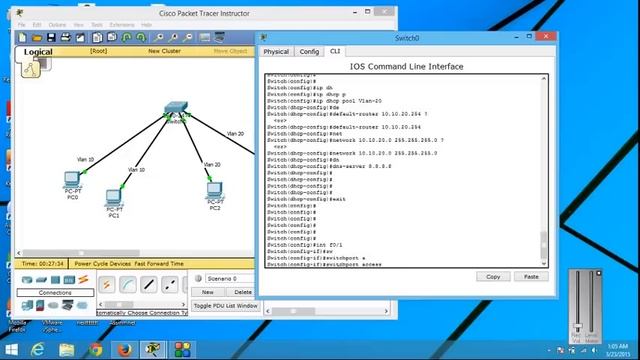The height and width of the screenshot is (360, 640).
Task: Open the Tools menu
Action: (x=97, y=25)
